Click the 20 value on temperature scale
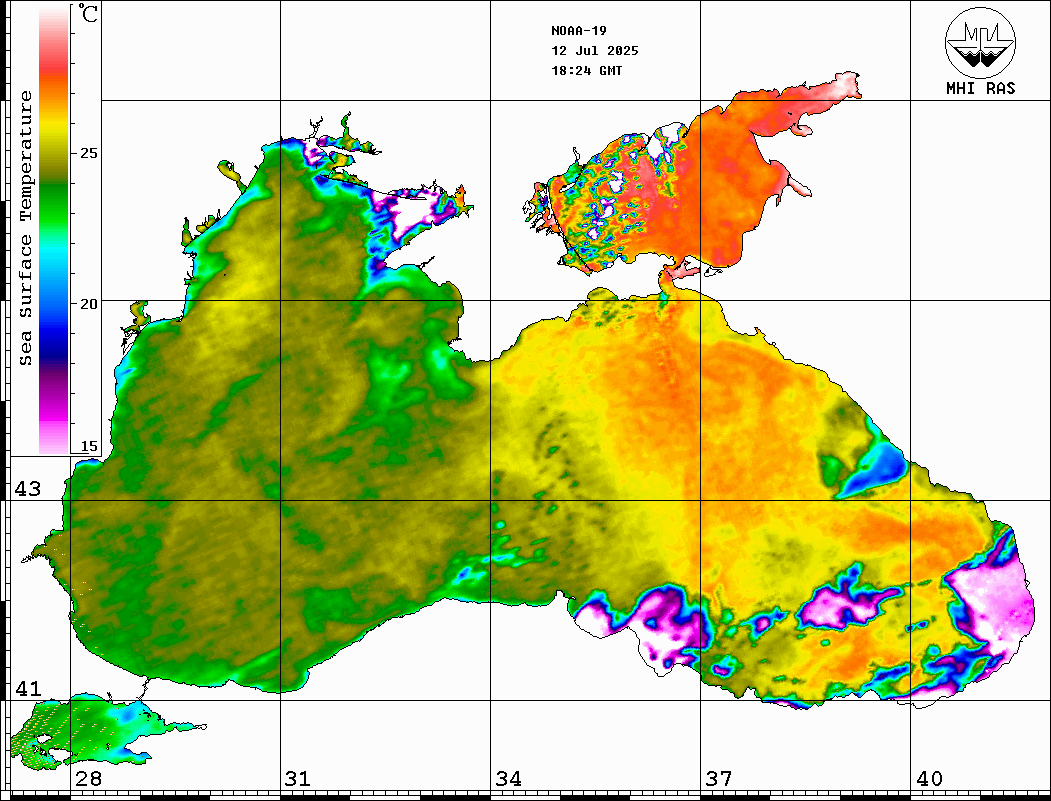1051x801 pixels. click(x=88, y=304)
